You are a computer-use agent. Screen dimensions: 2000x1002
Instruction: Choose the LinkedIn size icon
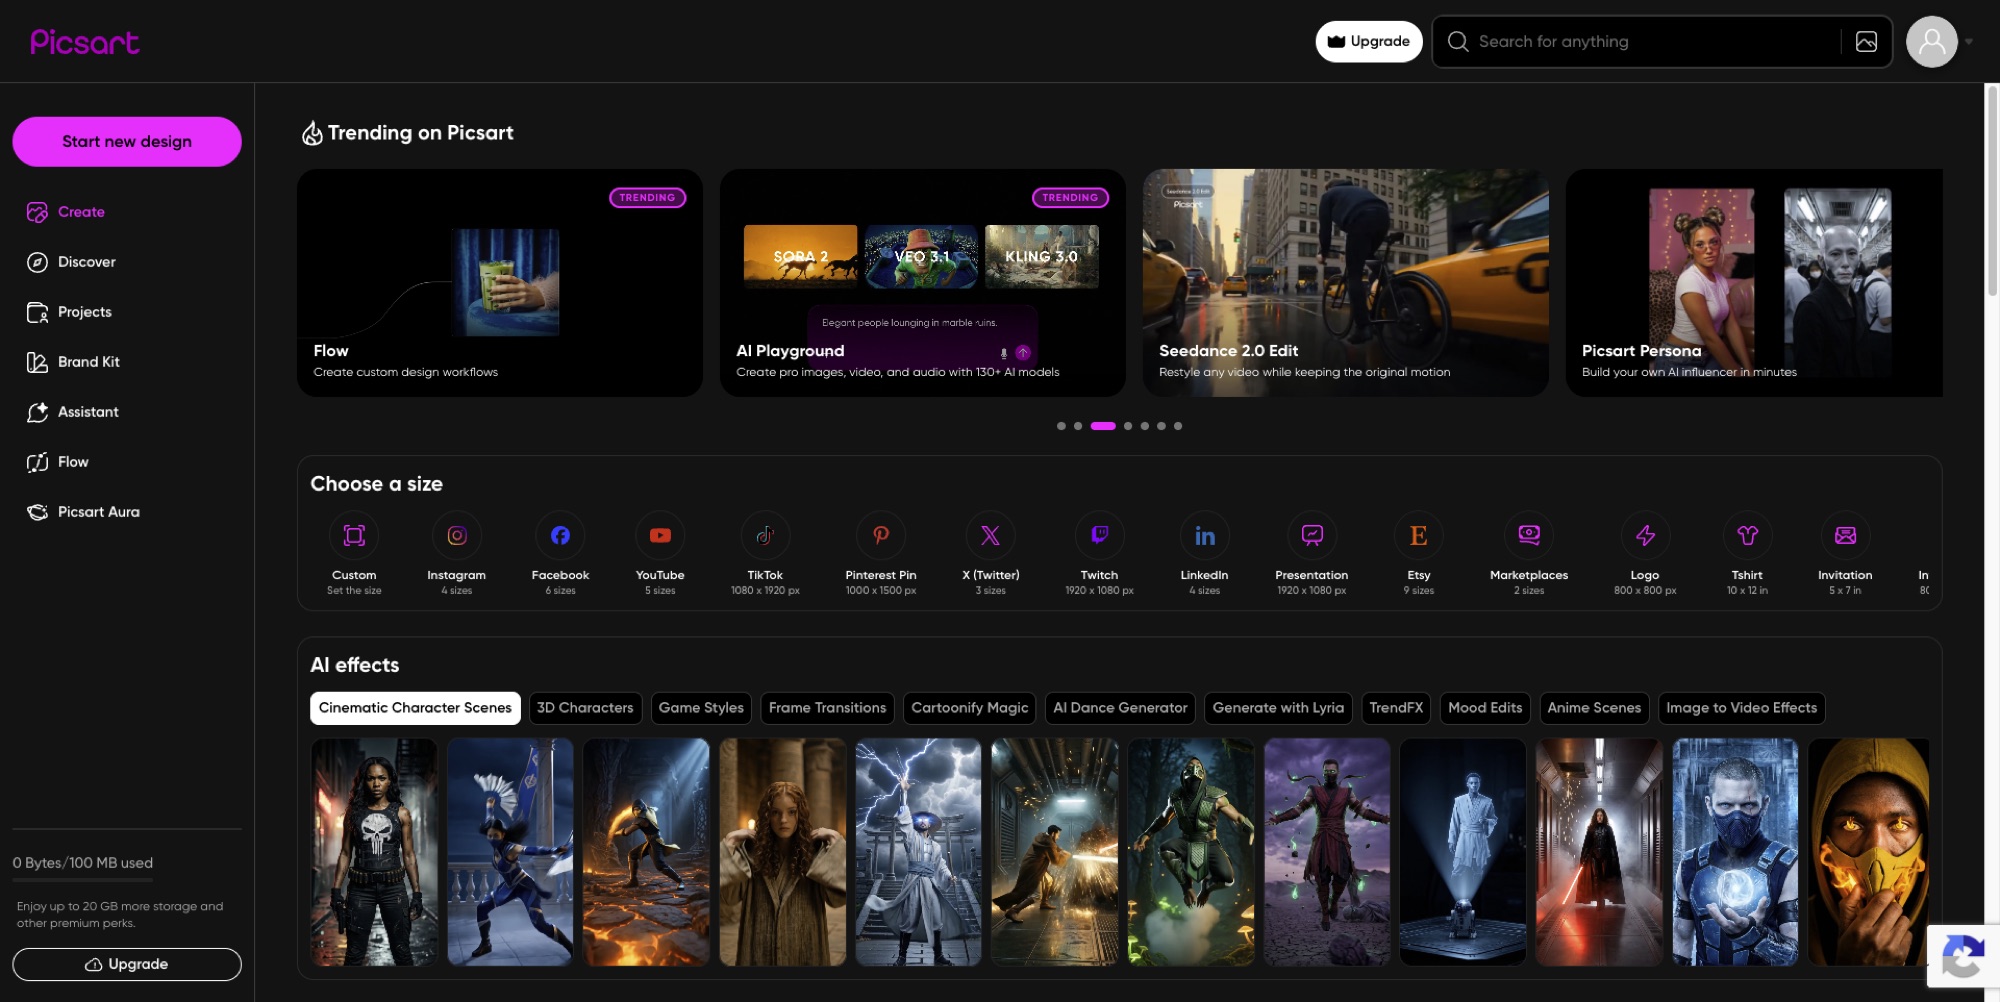pyautogui.click(x=1204, y=535)
